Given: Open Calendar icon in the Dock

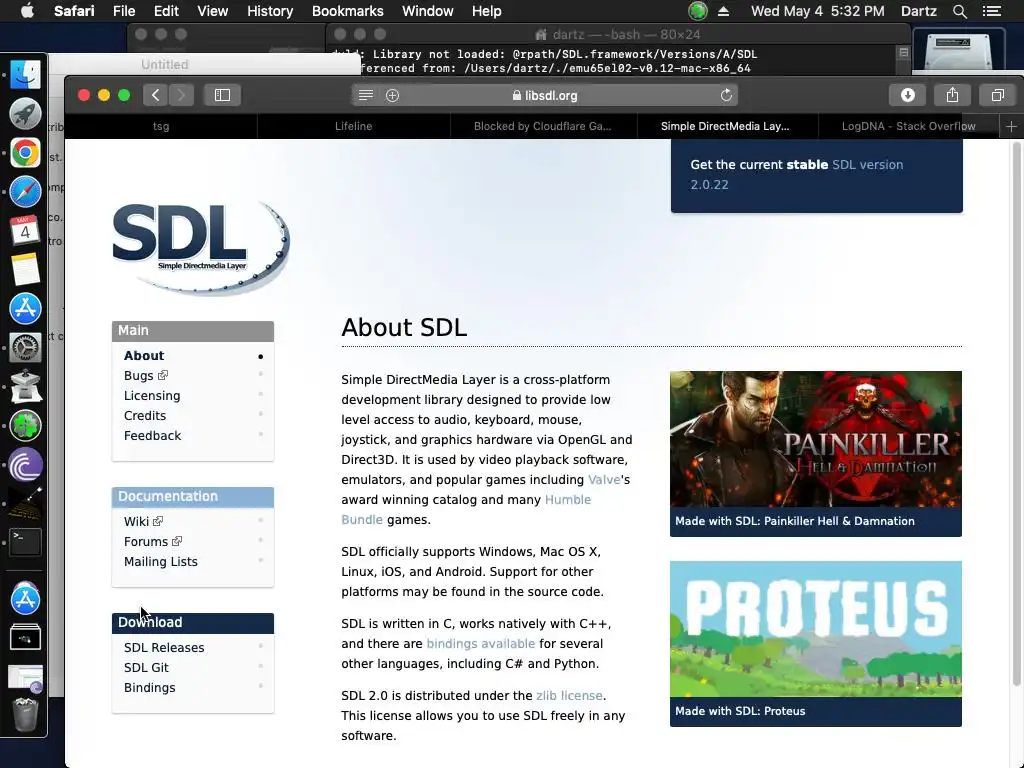Looking at the screenshot, I should [25, 230].
